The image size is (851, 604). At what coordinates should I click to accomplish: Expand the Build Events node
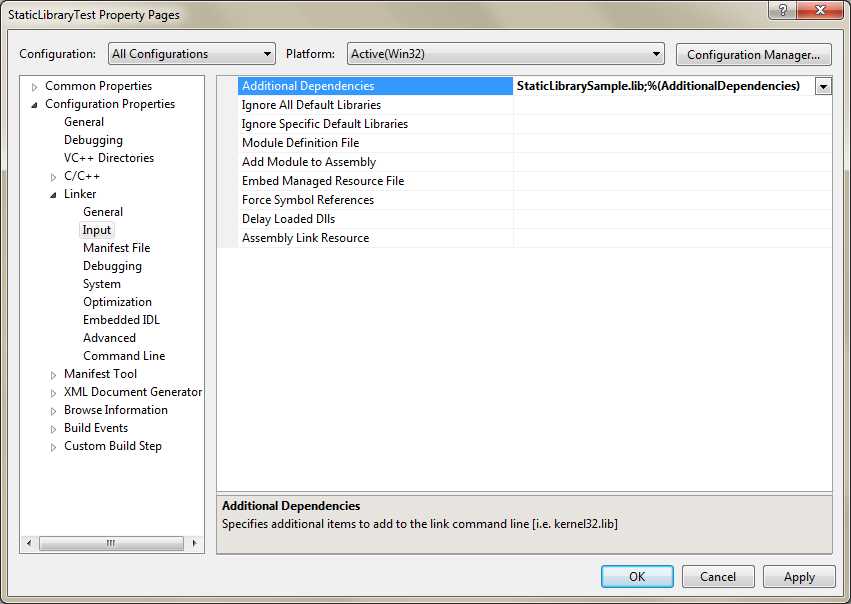tap(53, 429)
